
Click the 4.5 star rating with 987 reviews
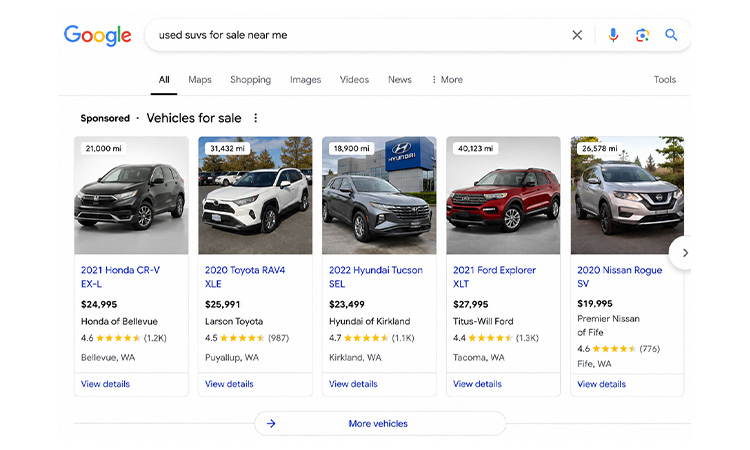(x=247, y=338)
